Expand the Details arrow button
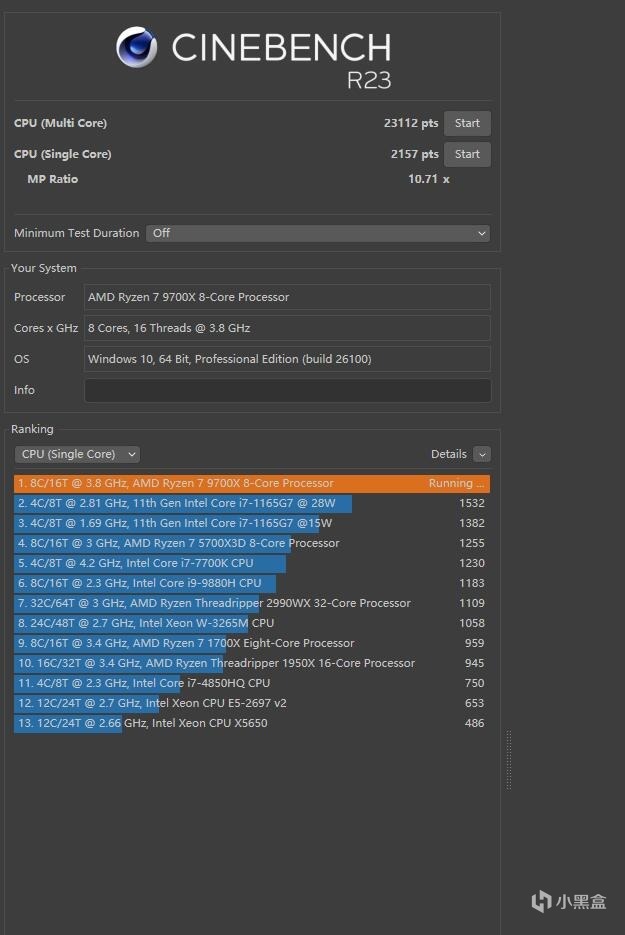The image size is (625, 935). (482, 454)
